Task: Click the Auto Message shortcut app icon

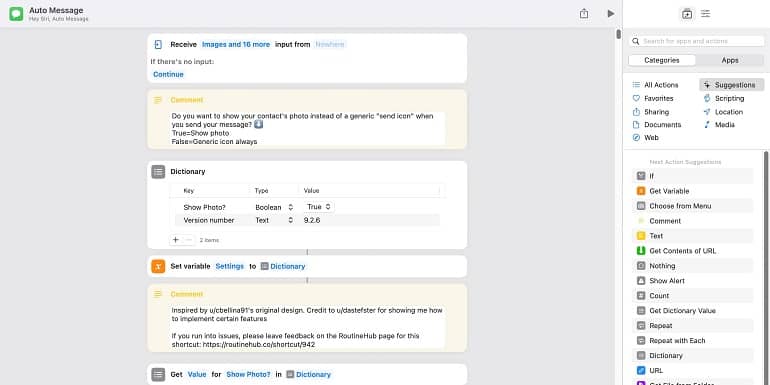Action: pos(16,14)
